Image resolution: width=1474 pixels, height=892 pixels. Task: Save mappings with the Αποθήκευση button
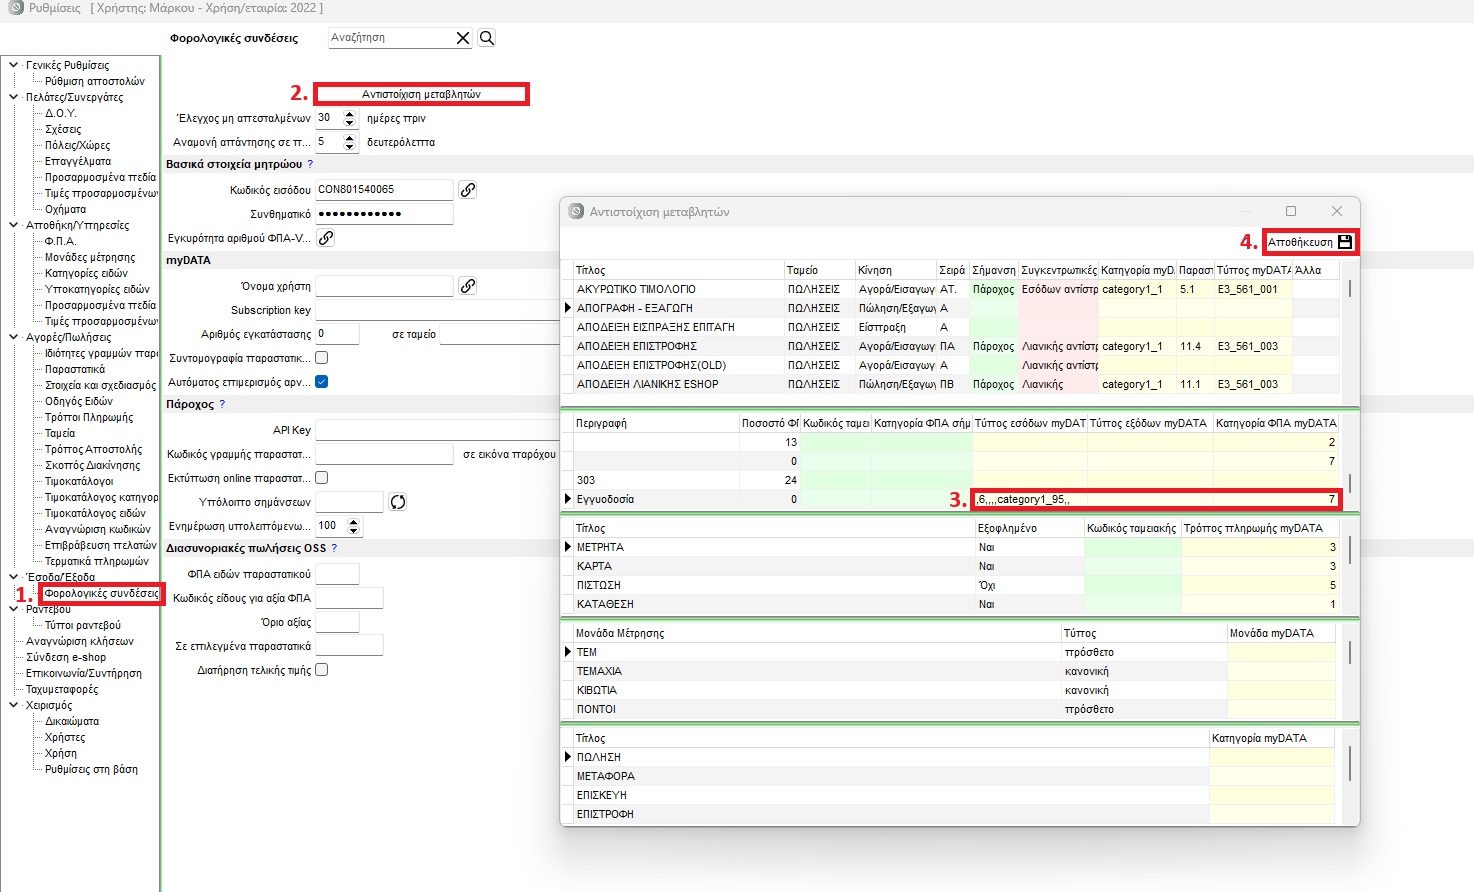pos(1309,242)
